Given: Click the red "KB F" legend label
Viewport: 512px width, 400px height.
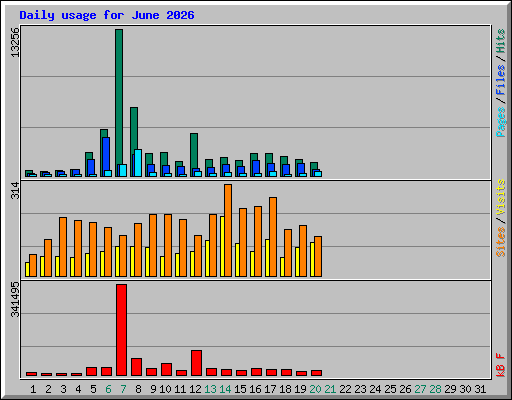Looking at the screenshot, I should tap(501, 365).
